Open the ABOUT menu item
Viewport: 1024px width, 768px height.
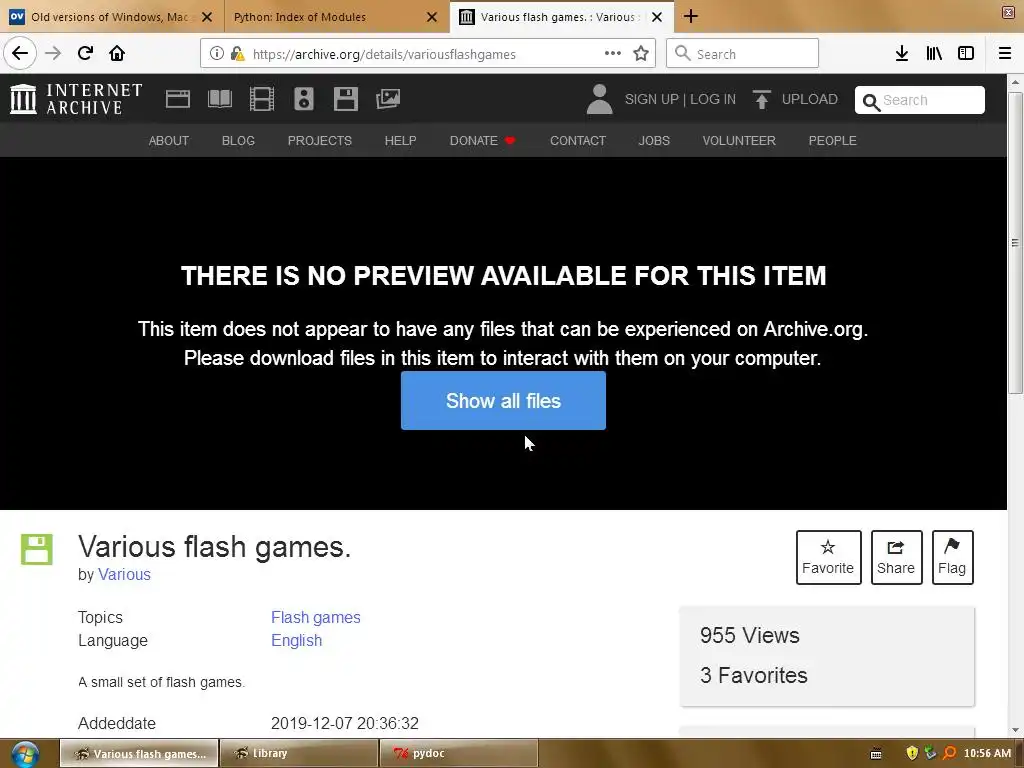pos(168,140)
